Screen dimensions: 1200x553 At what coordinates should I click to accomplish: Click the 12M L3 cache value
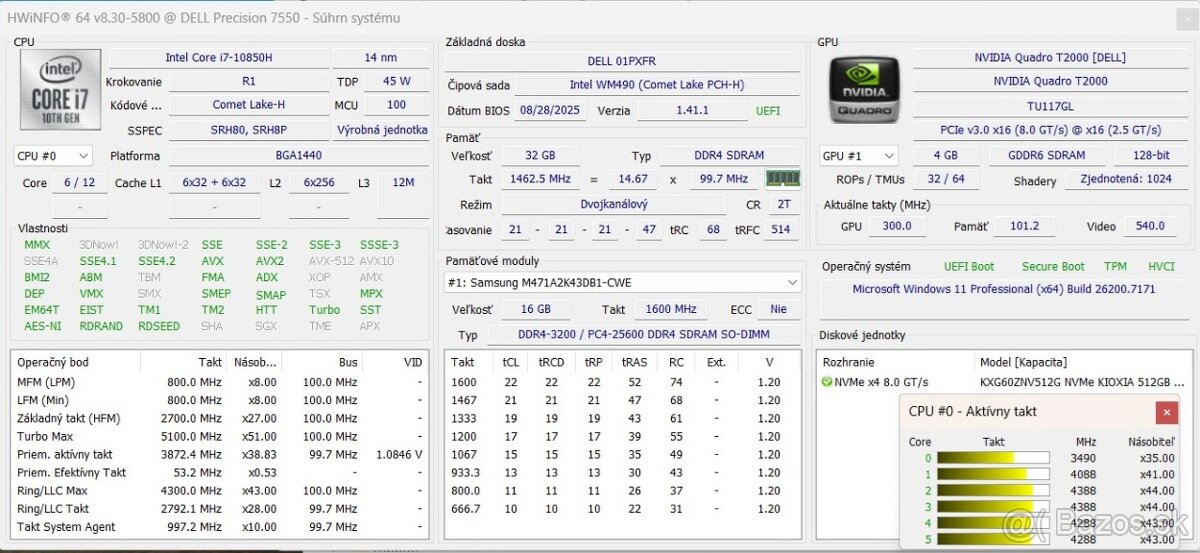(403, 183)
